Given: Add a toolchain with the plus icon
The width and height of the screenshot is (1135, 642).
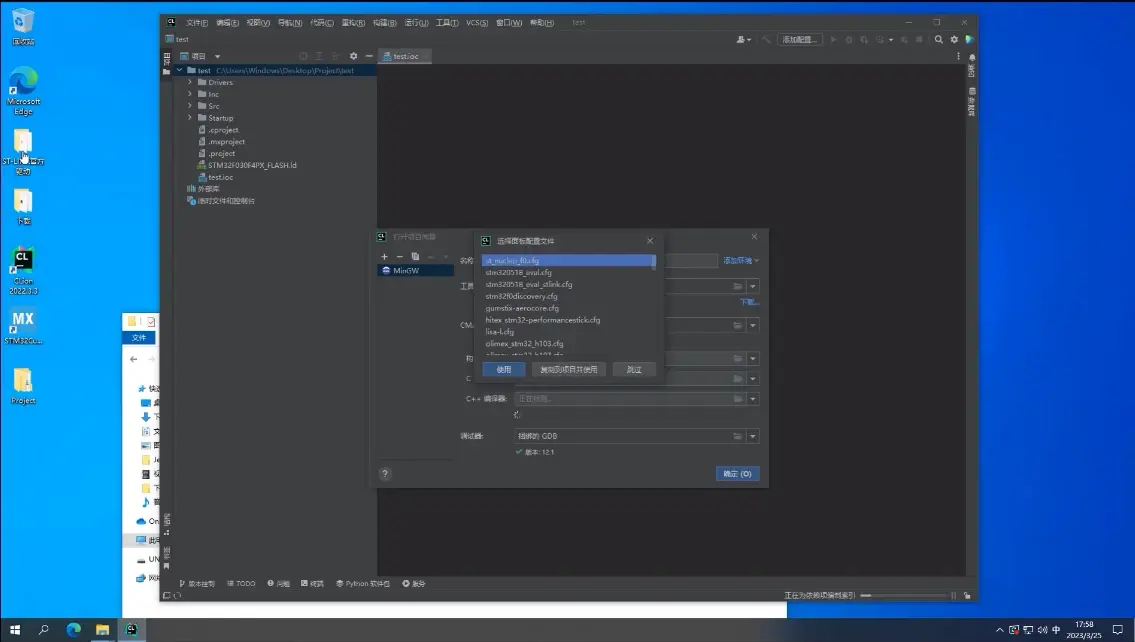Looking at the screenshot, I should tap(384, 257).
